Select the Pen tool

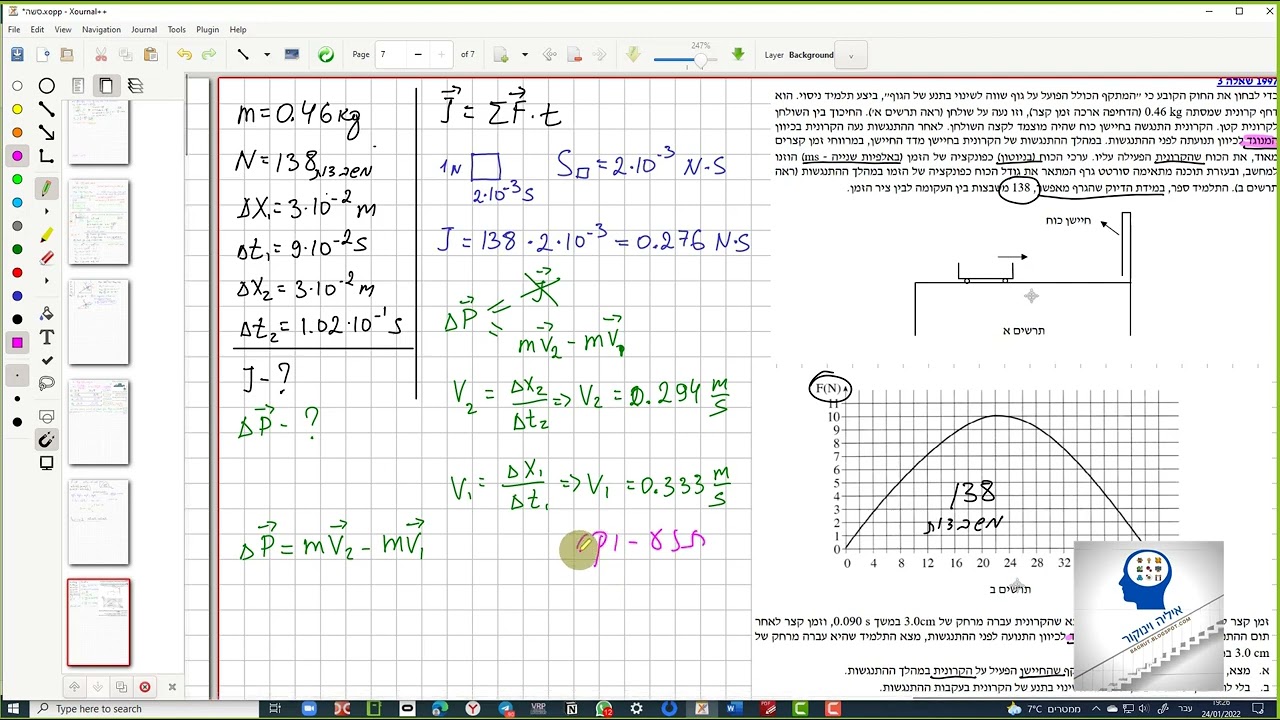tap(46, 187)
